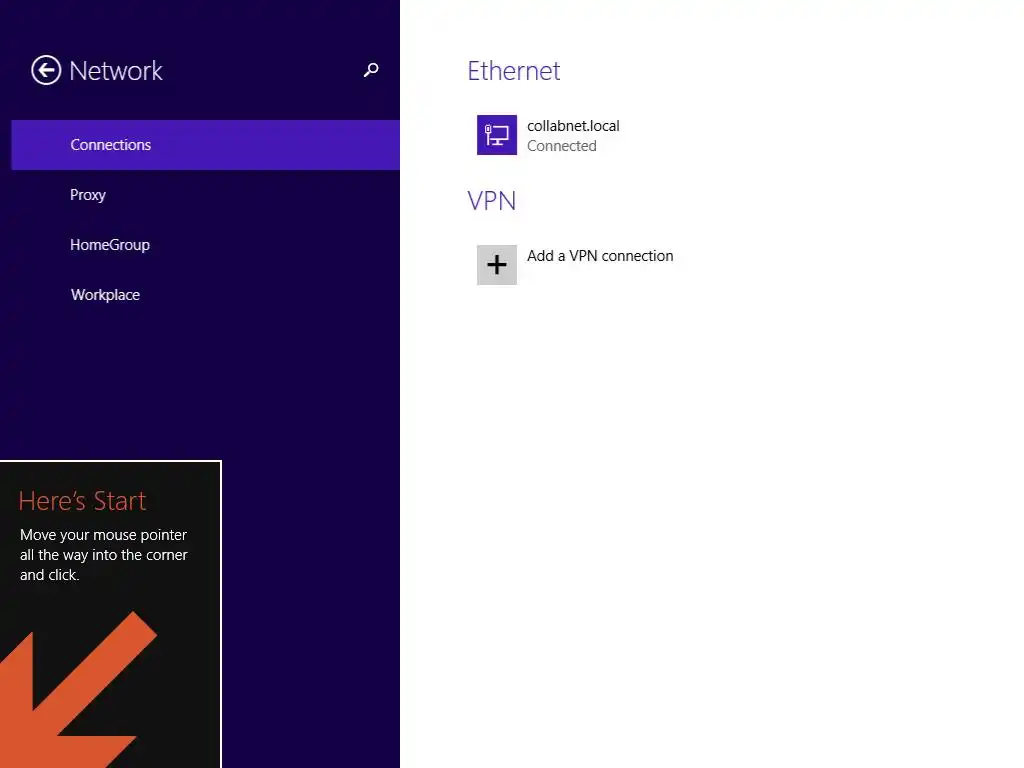This screenshot has width=1024, height=768.
Task: Click the orange arrow in the Start tip
Action: pyautogui.click(x=70, y=690)
